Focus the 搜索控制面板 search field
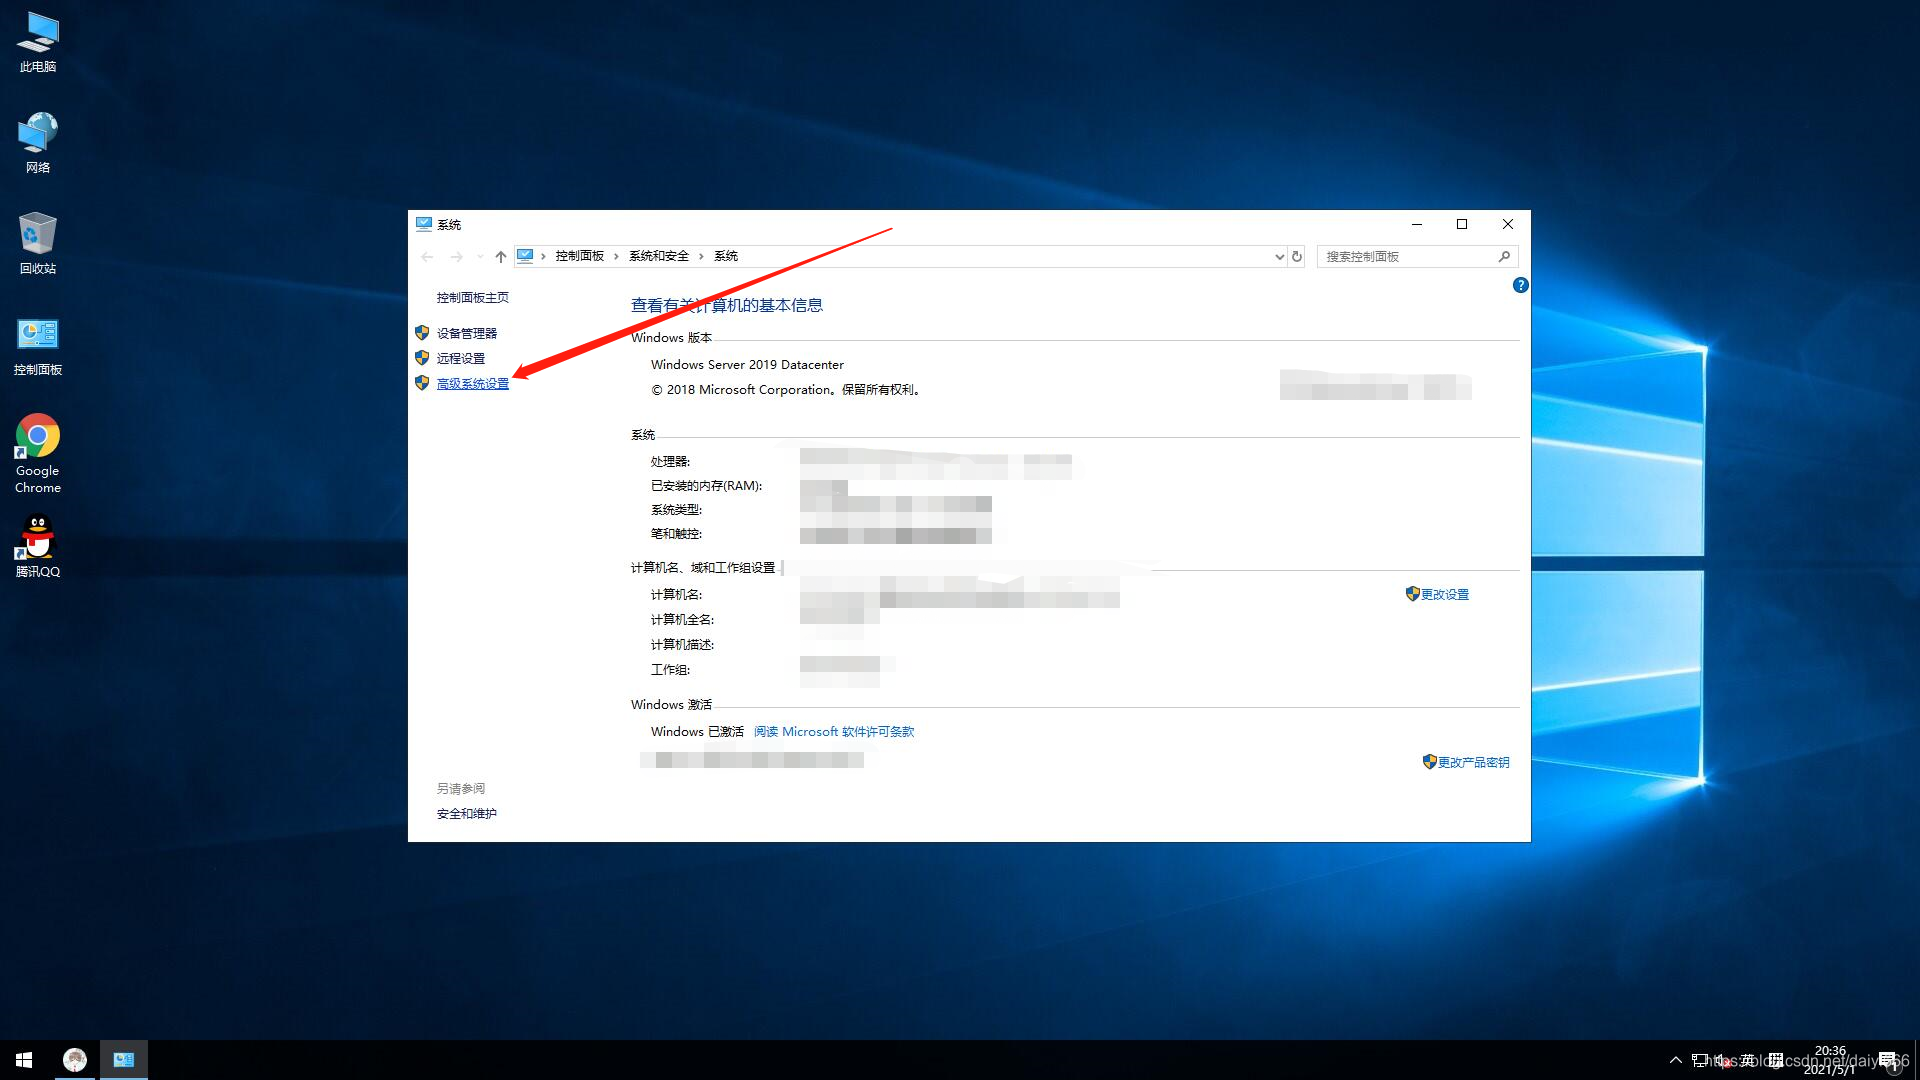The image size is (1920, 1080). [1405, 257]
